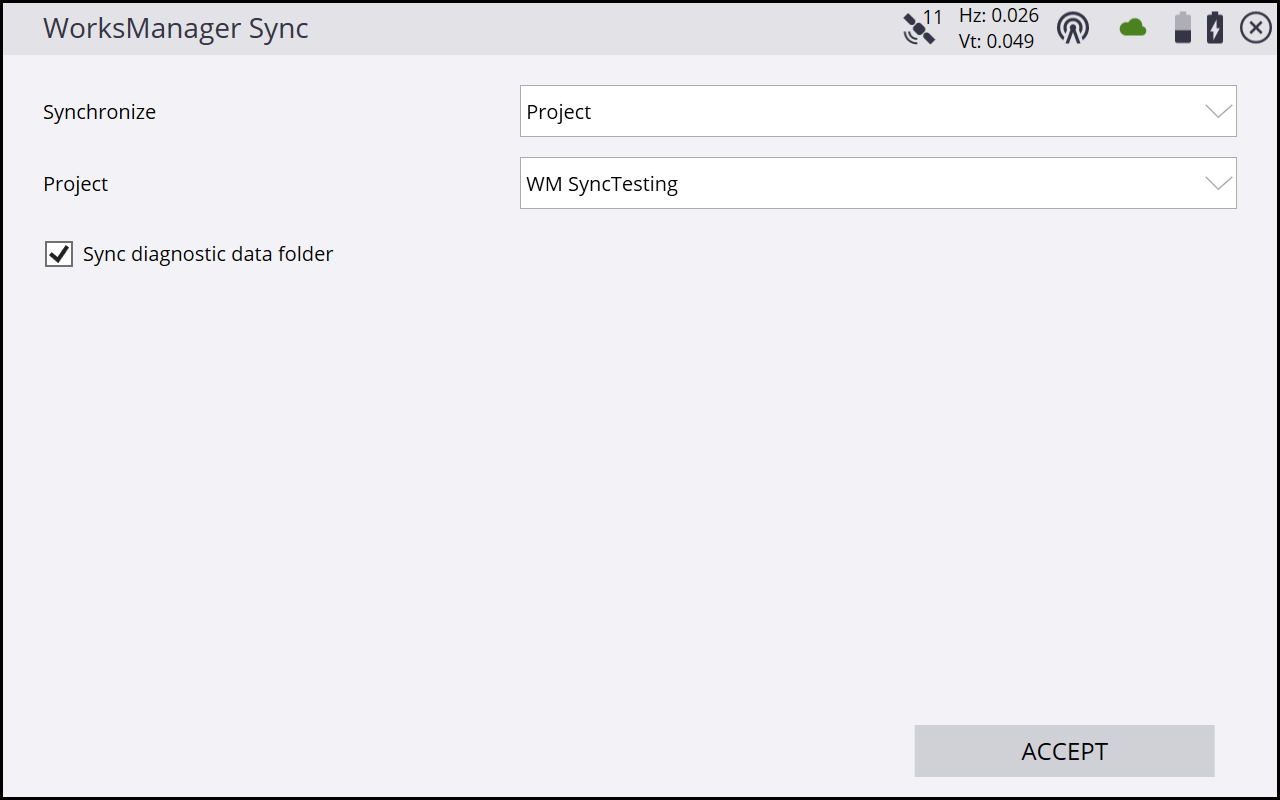Screen dimensions: 1280x800
Task: Check the low battery level icon
Action: (1183, 28)
